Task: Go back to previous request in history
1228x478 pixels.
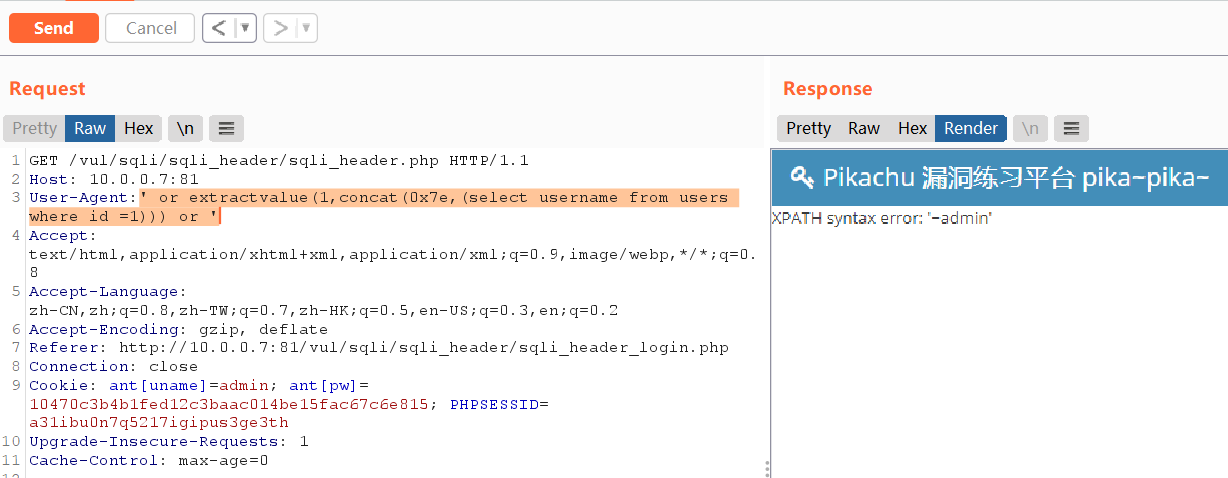Action: (219, 28)
